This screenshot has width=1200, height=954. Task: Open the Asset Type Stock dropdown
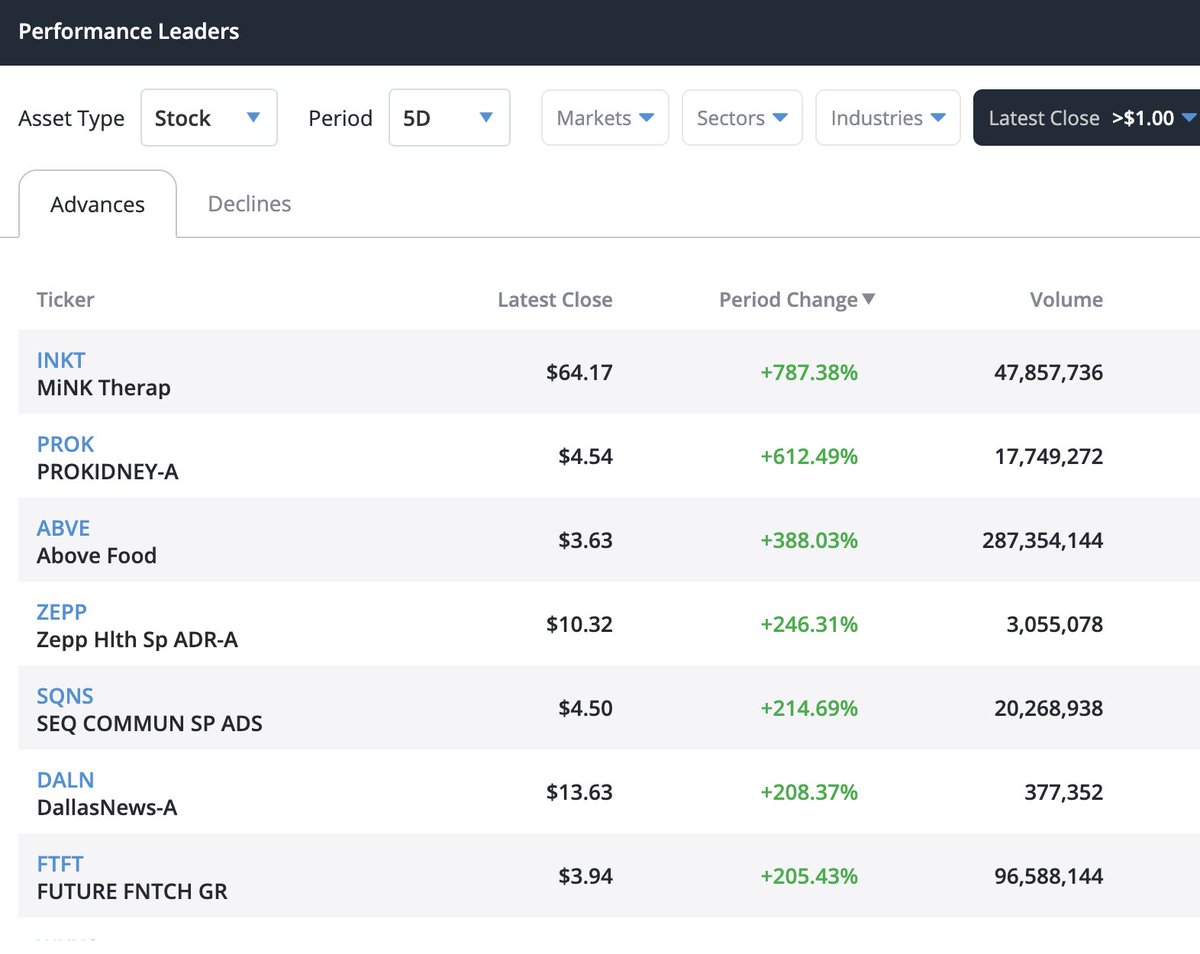tap(209, 118)
